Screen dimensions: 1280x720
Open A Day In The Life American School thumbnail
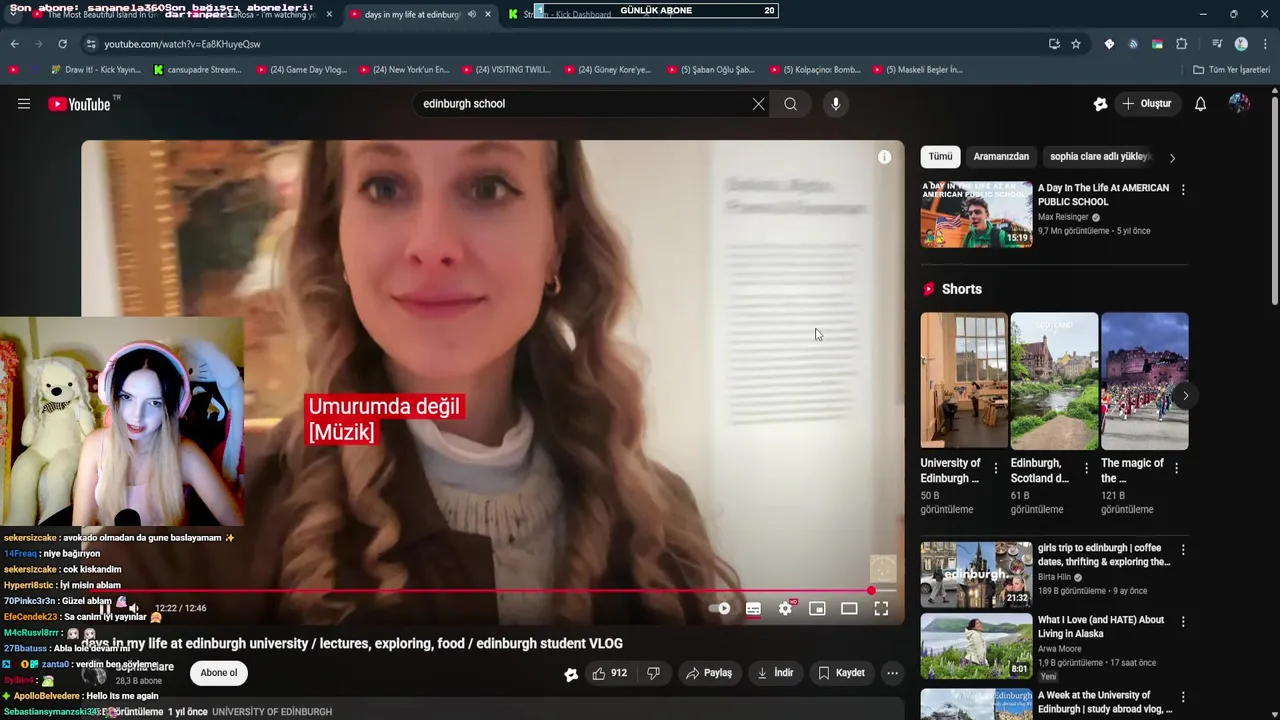pyautogui.click(x=976, y=214)
